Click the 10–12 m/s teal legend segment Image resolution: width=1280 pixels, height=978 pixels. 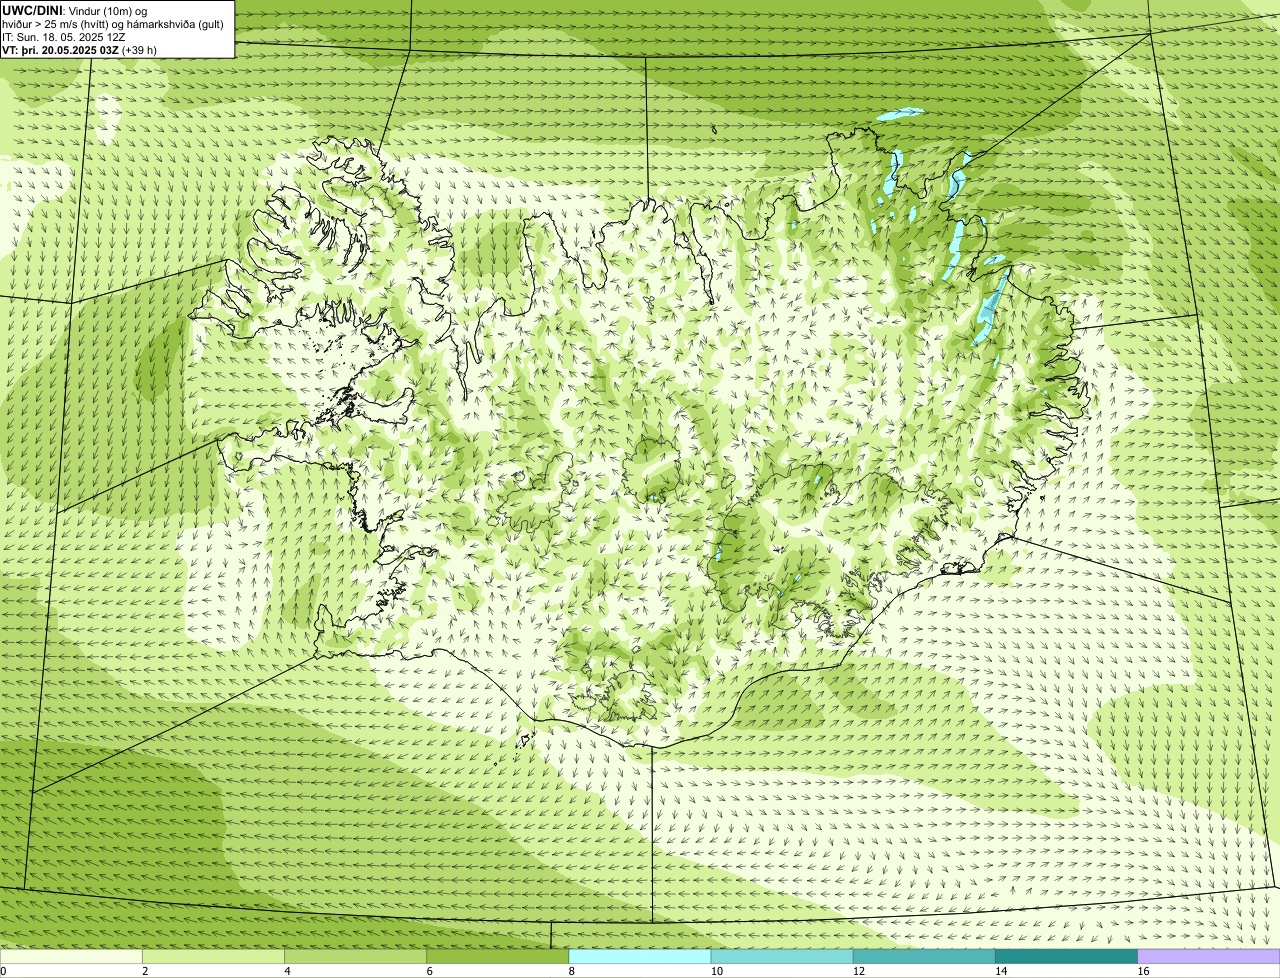click(x=782, y=957)
